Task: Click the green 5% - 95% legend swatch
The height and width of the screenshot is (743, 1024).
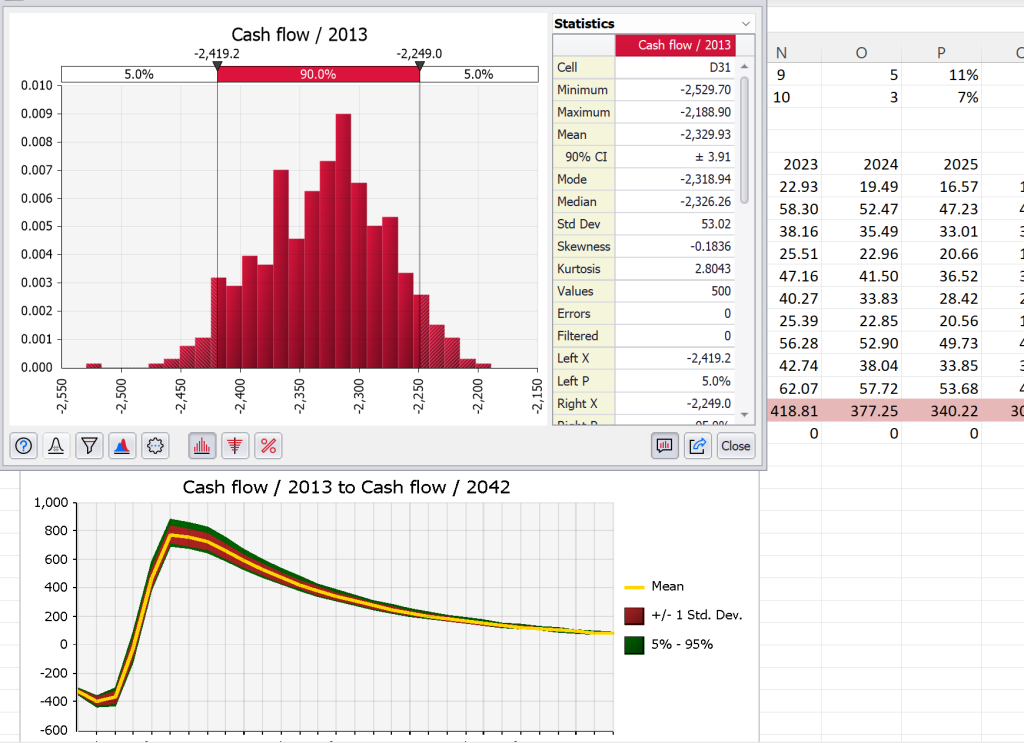Action: (x=633, y=644)
